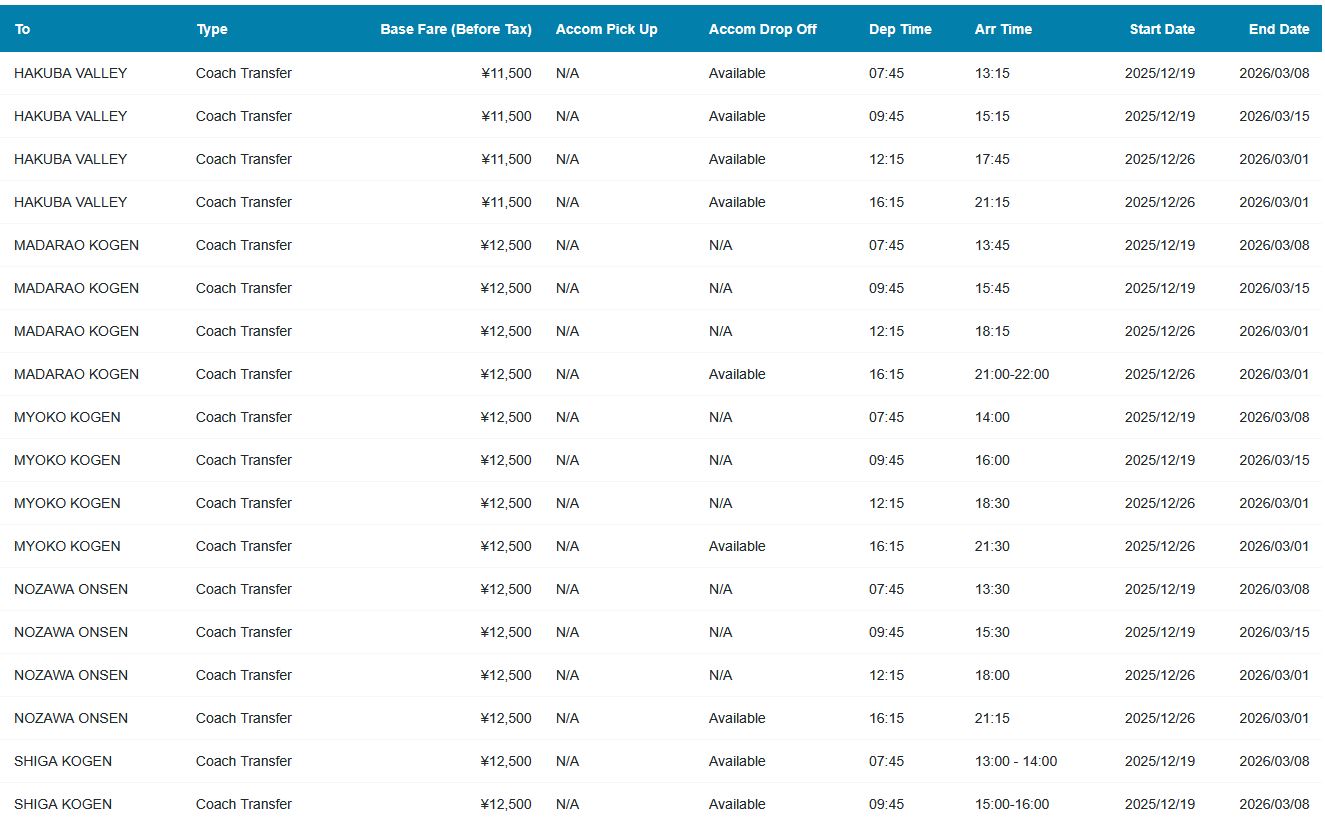
Task: Click the "Arr Time" column header
Action: [1003, 29]
